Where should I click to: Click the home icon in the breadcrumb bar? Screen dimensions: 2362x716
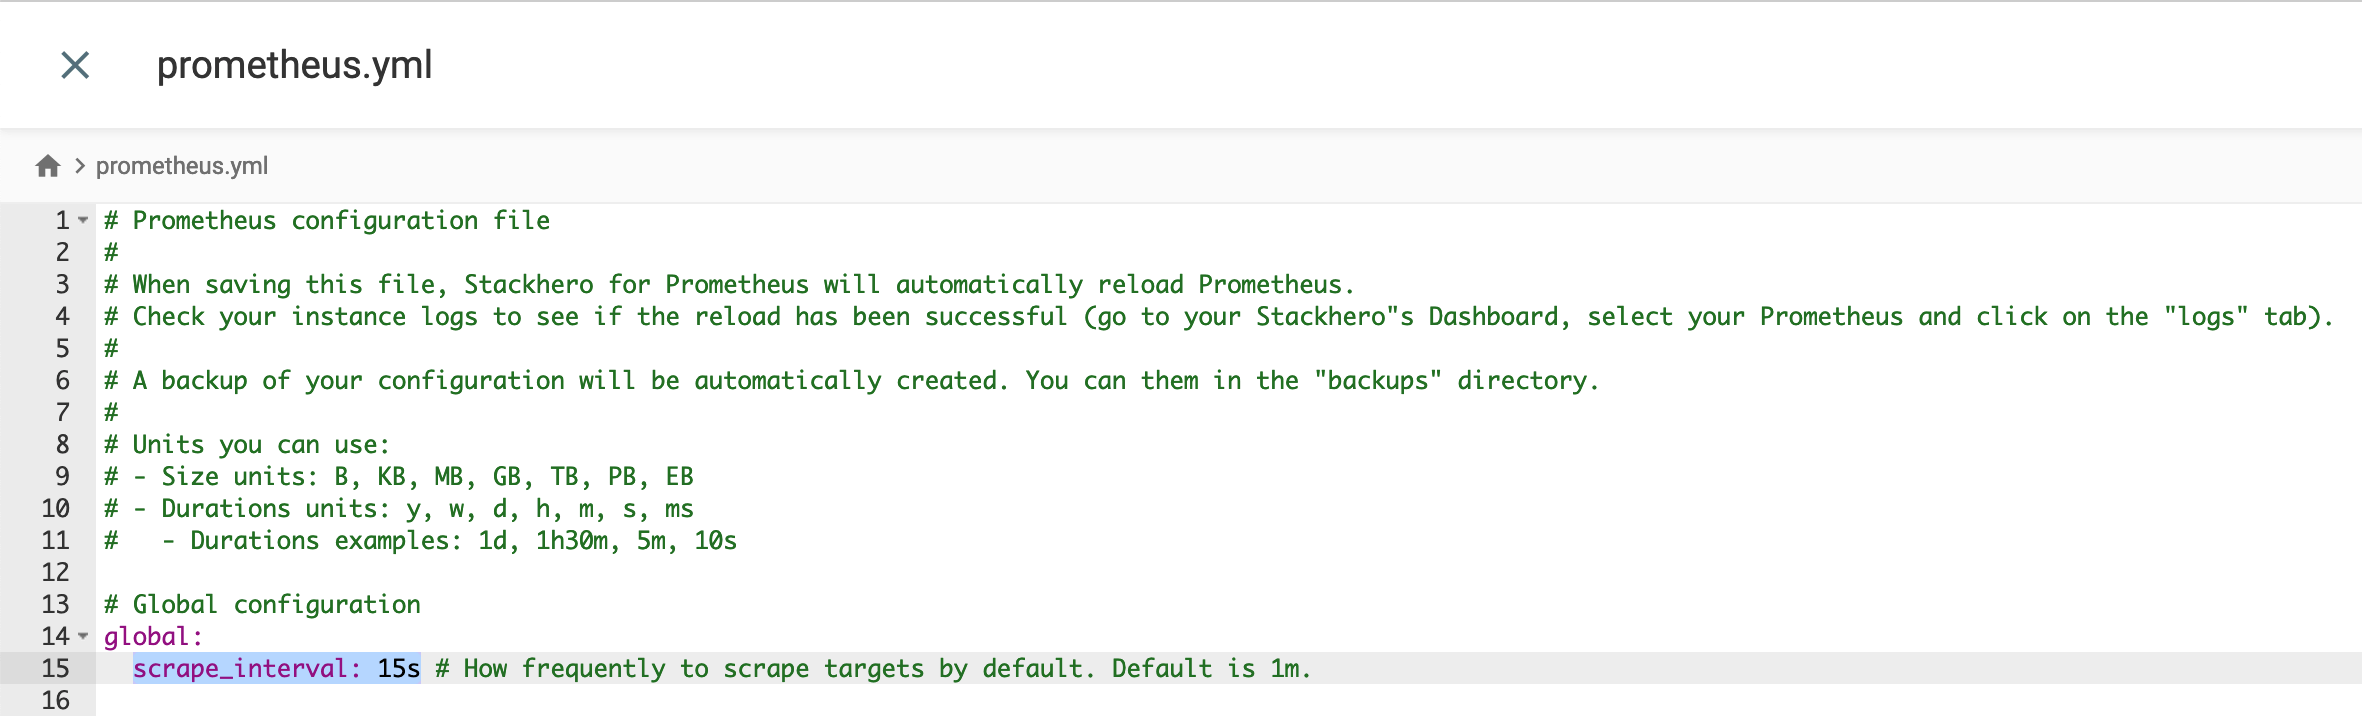point(47,165)
